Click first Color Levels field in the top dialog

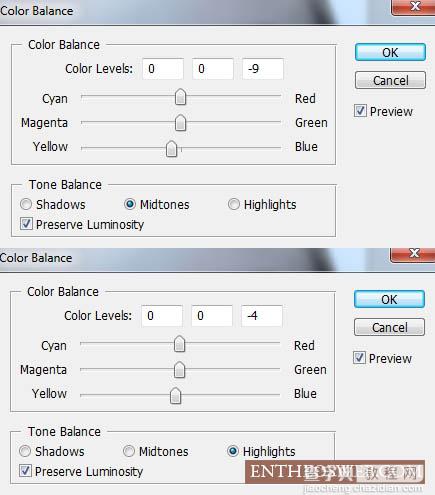(x=163, y=69)
